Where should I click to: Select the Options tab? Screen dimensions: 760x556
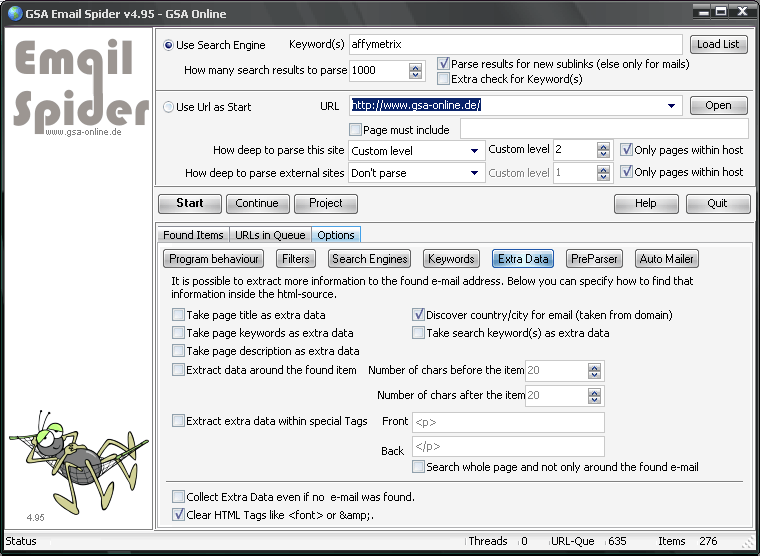(336, 235)
